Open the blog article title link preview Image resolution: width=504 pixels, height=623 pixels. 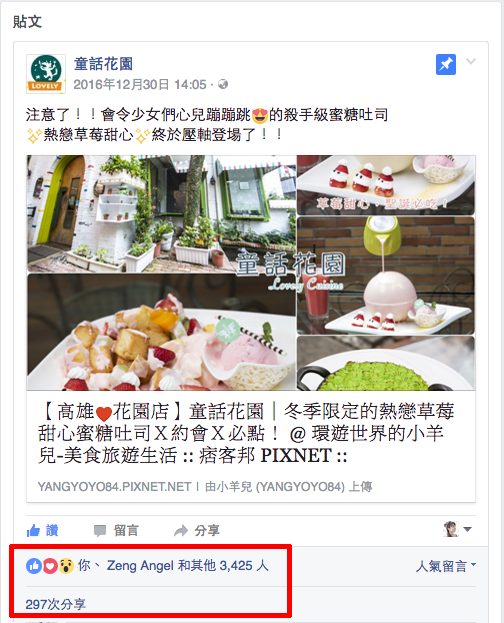[x=246, y=433]
